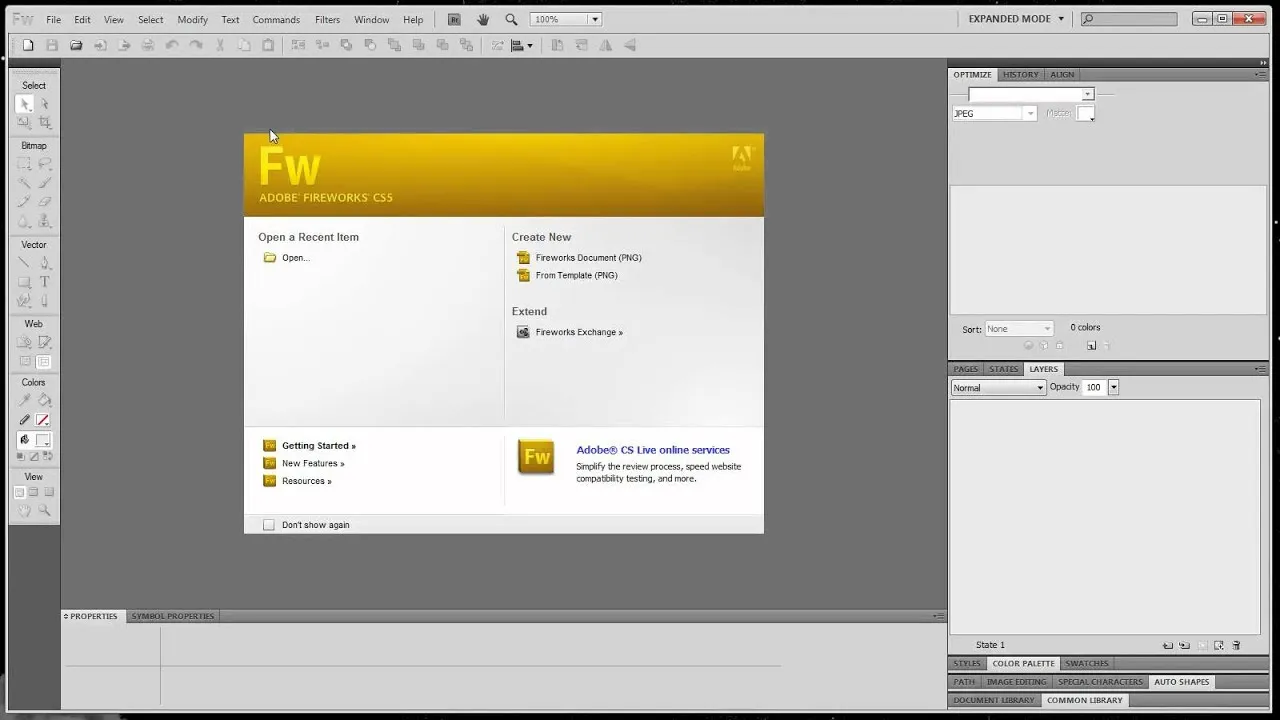This screenshot has width=1280, height=720.
Task: Open the Modify menu
Action: click(193, 19)
